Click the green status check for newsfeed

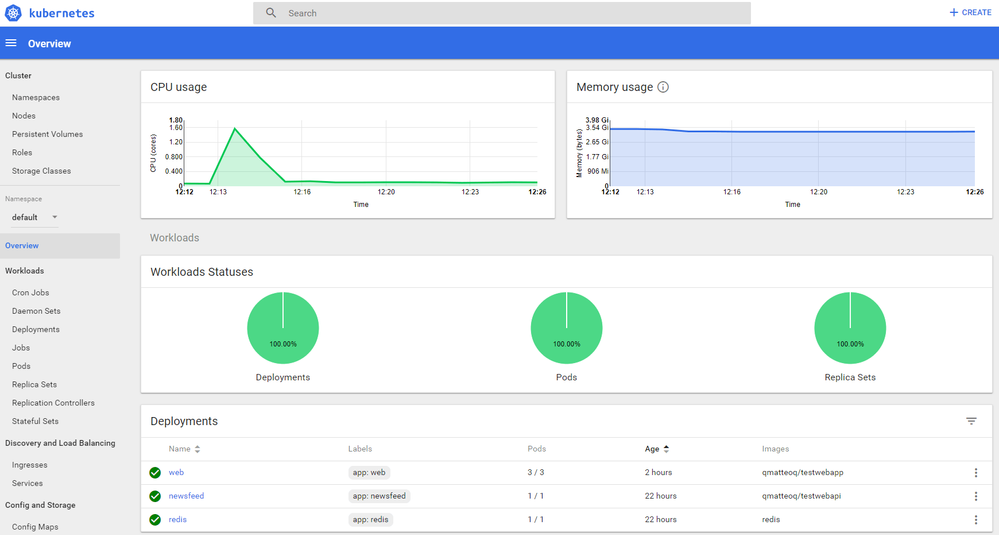coord(155,496)
